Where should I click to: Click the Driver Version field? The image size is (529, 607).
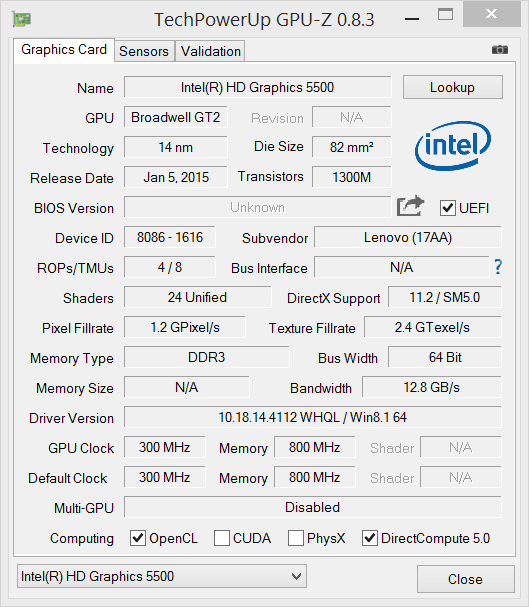pos(313,417)
